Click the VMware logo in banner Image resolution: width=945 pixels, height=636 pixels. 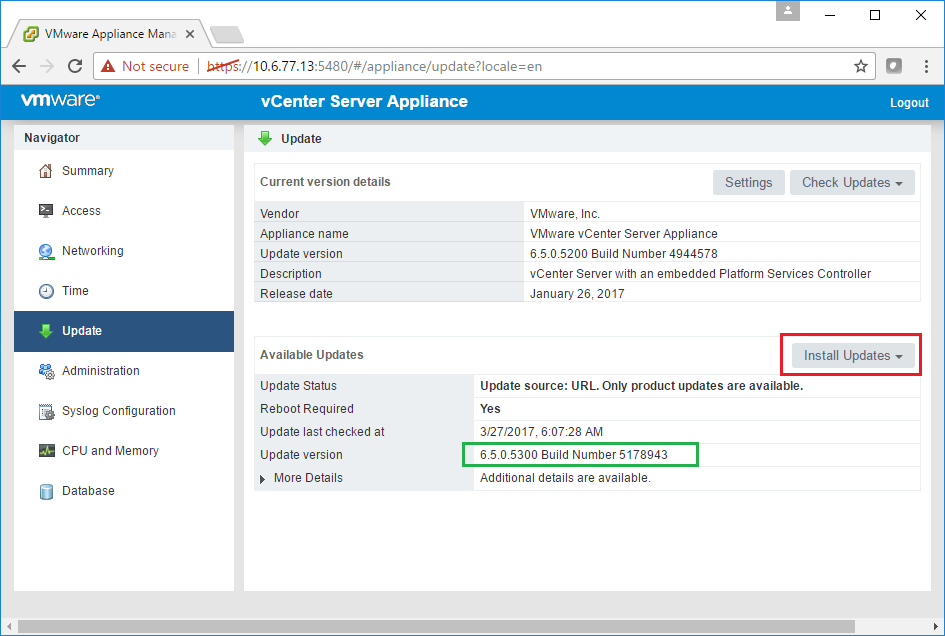click(60, 100)
